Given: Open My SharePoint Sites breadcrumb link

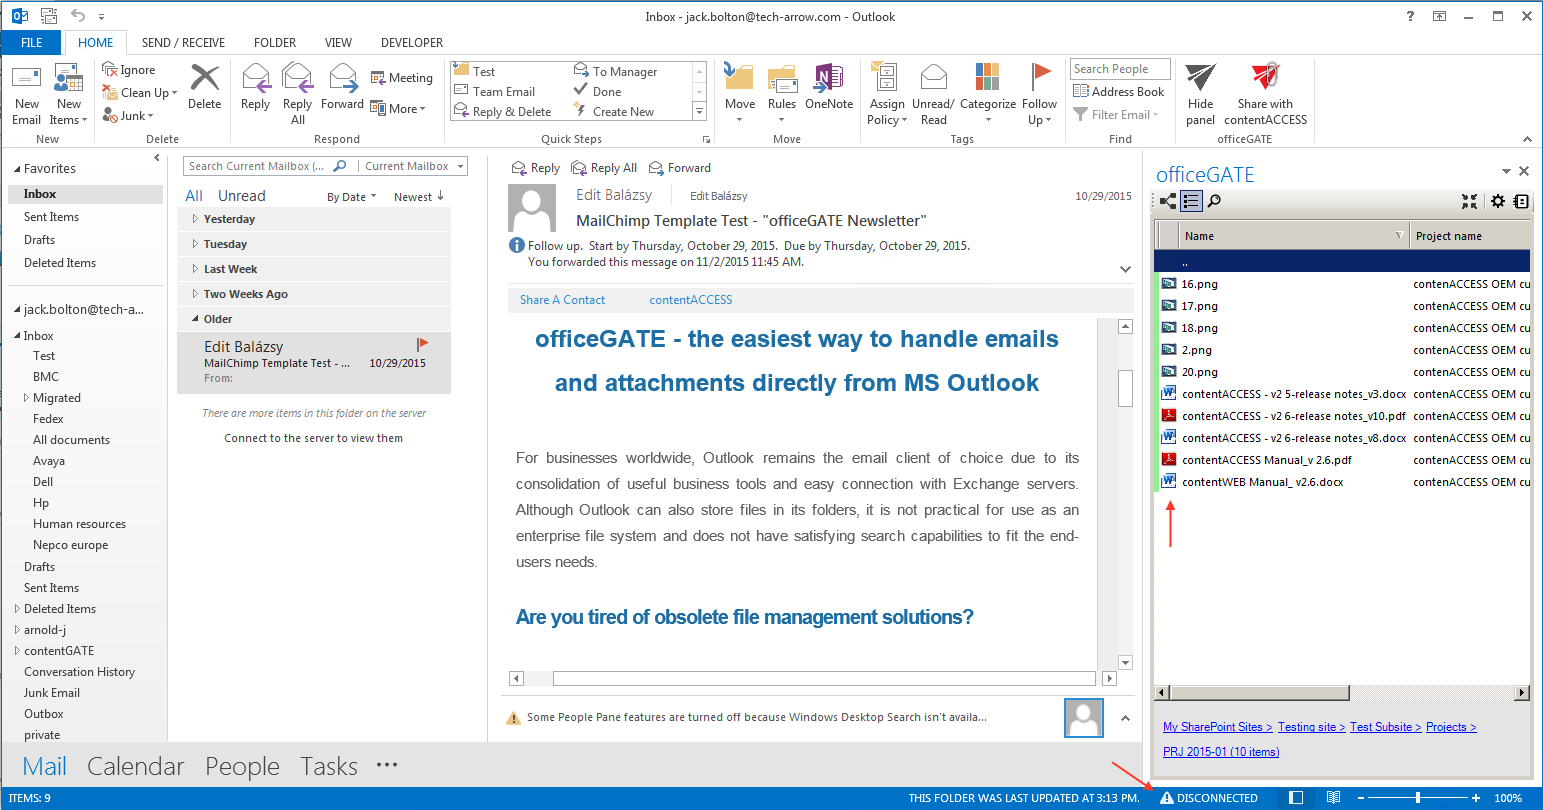Looking at the screenshot, I should [x=1217, y=727].
